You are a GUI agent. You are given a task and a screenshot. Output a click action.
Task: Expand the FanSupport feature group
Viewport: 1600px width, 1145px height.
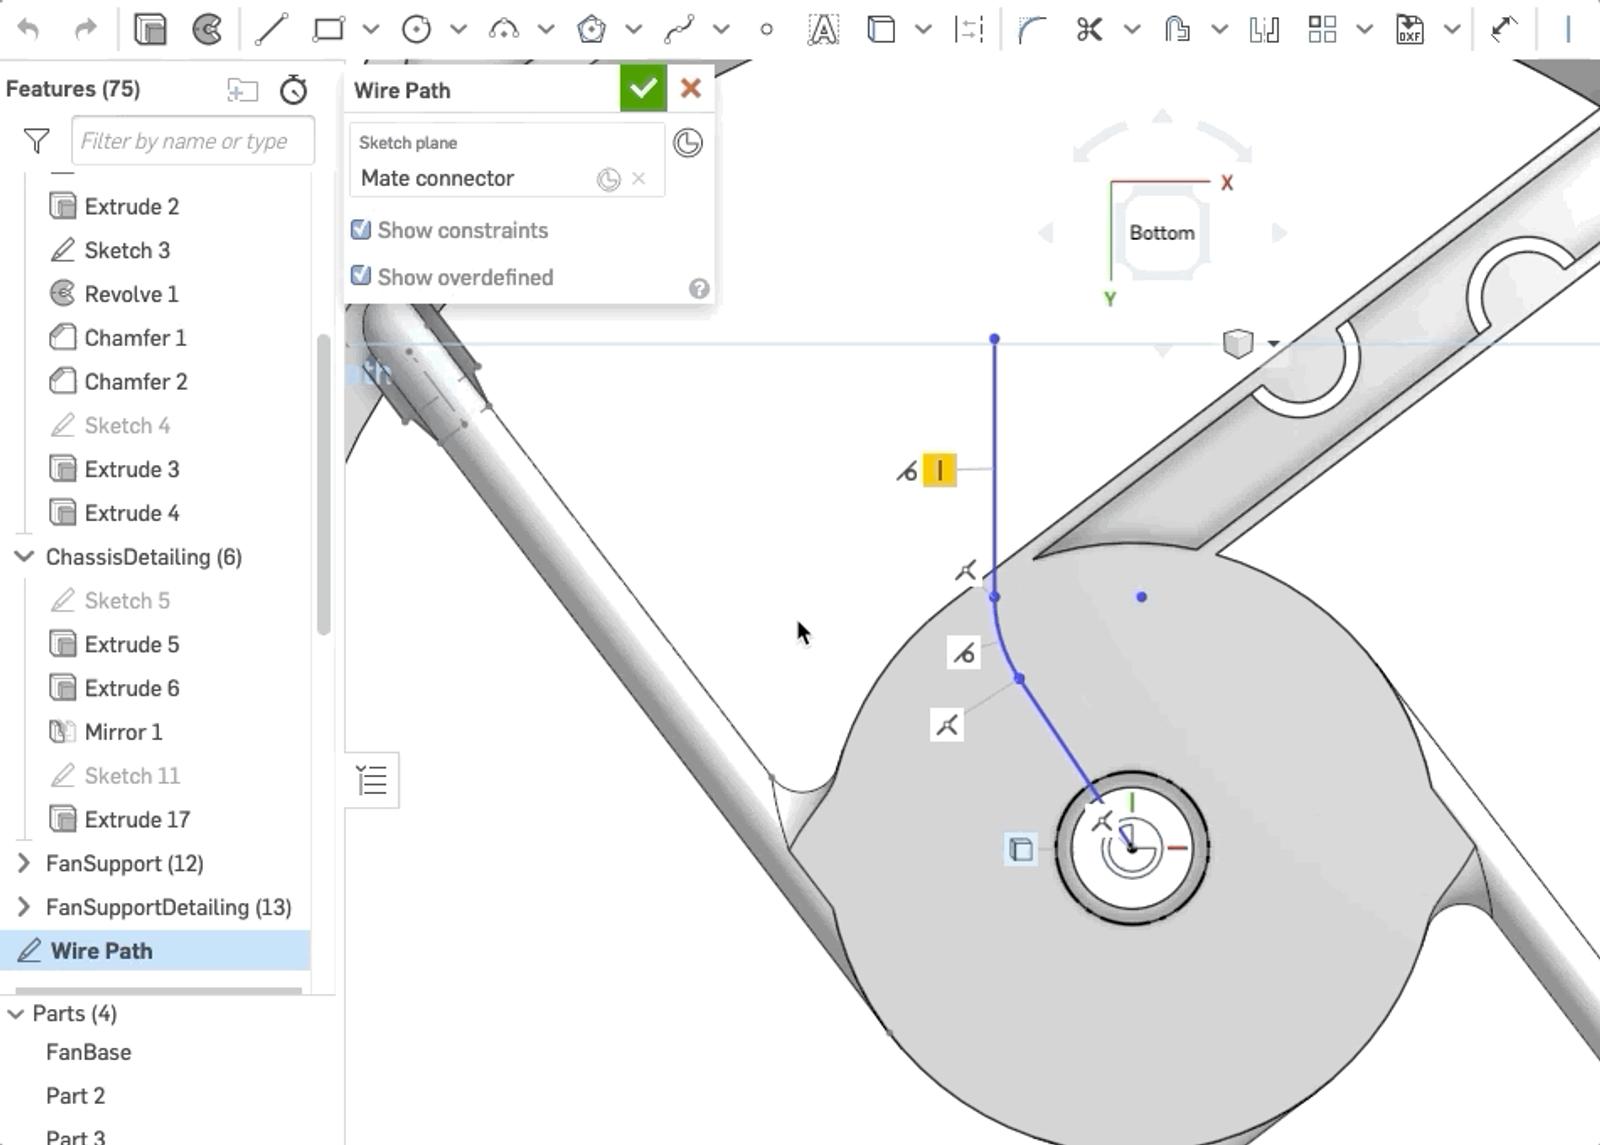click(22, 863)
